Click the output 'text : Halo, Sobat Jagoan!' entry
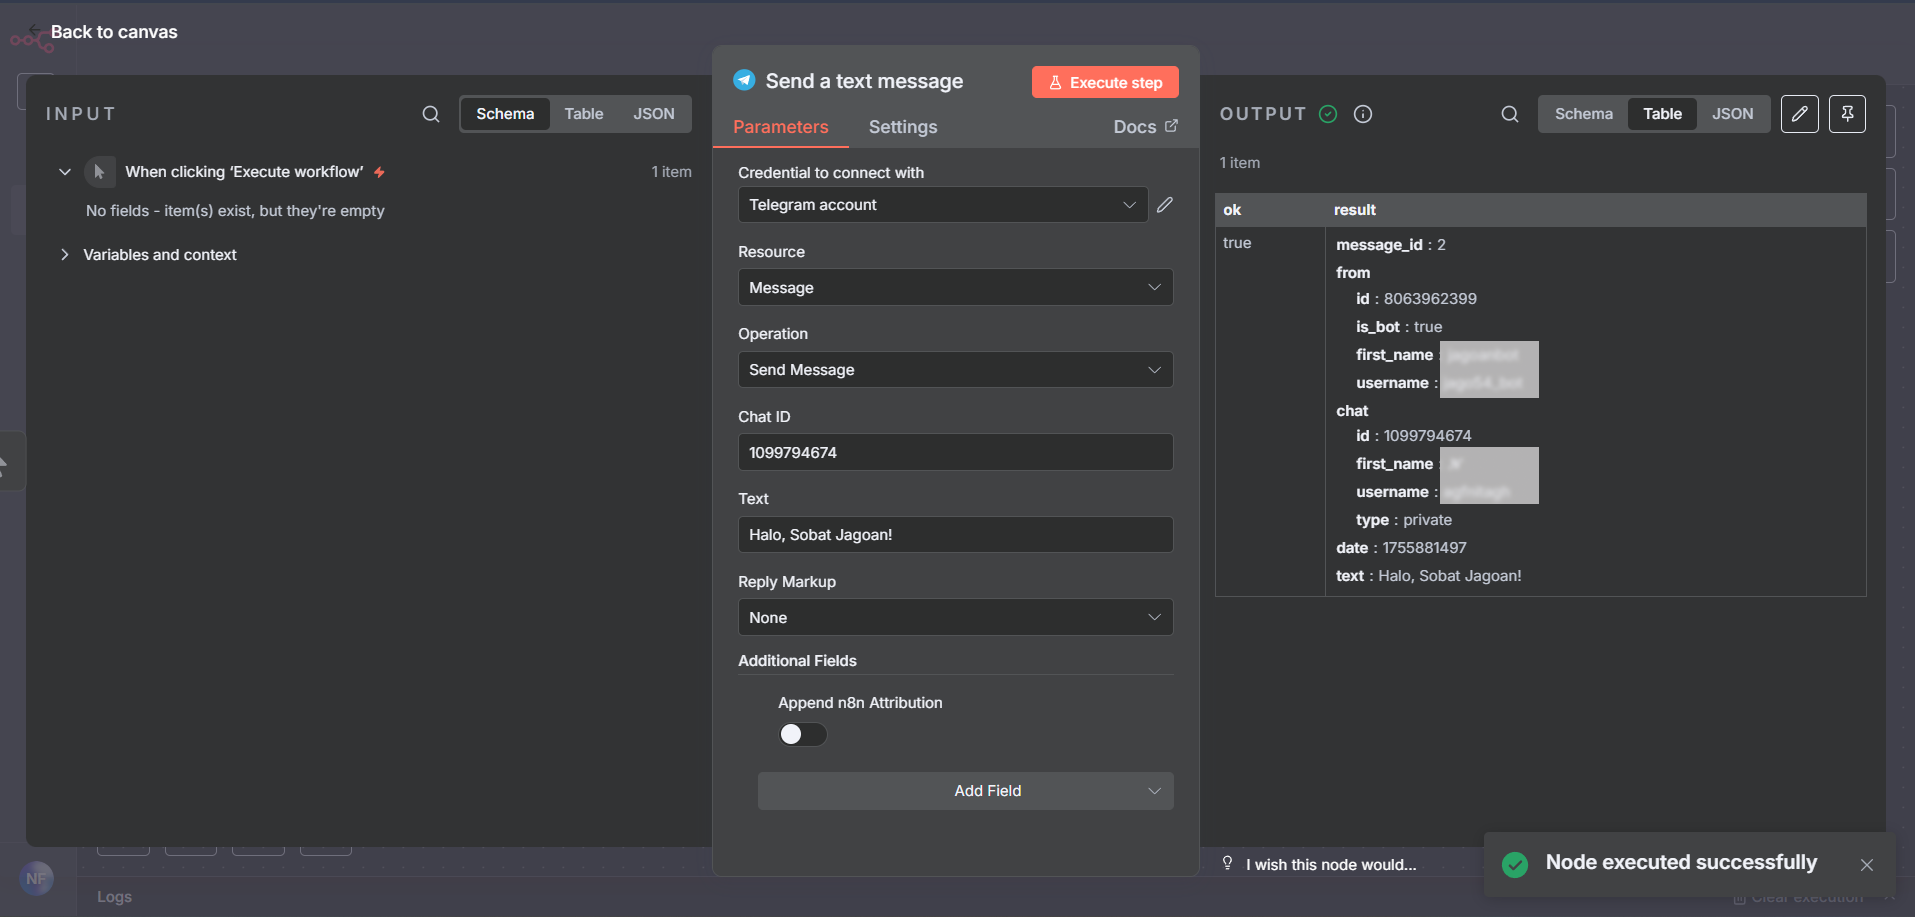The image size is (1915, 917). click(1429, 576)
